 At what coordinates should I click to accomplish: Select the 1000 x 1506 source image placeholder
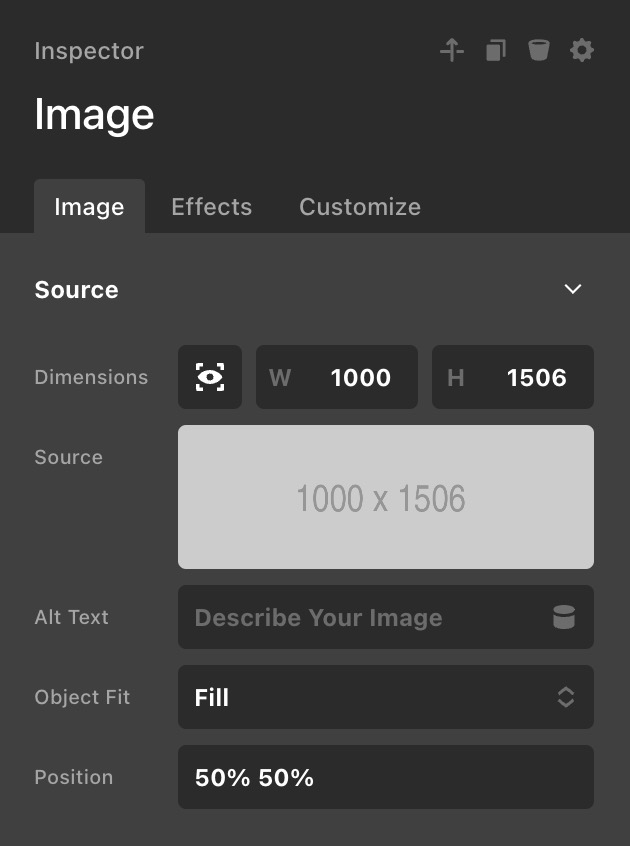[x=386, y=497]
